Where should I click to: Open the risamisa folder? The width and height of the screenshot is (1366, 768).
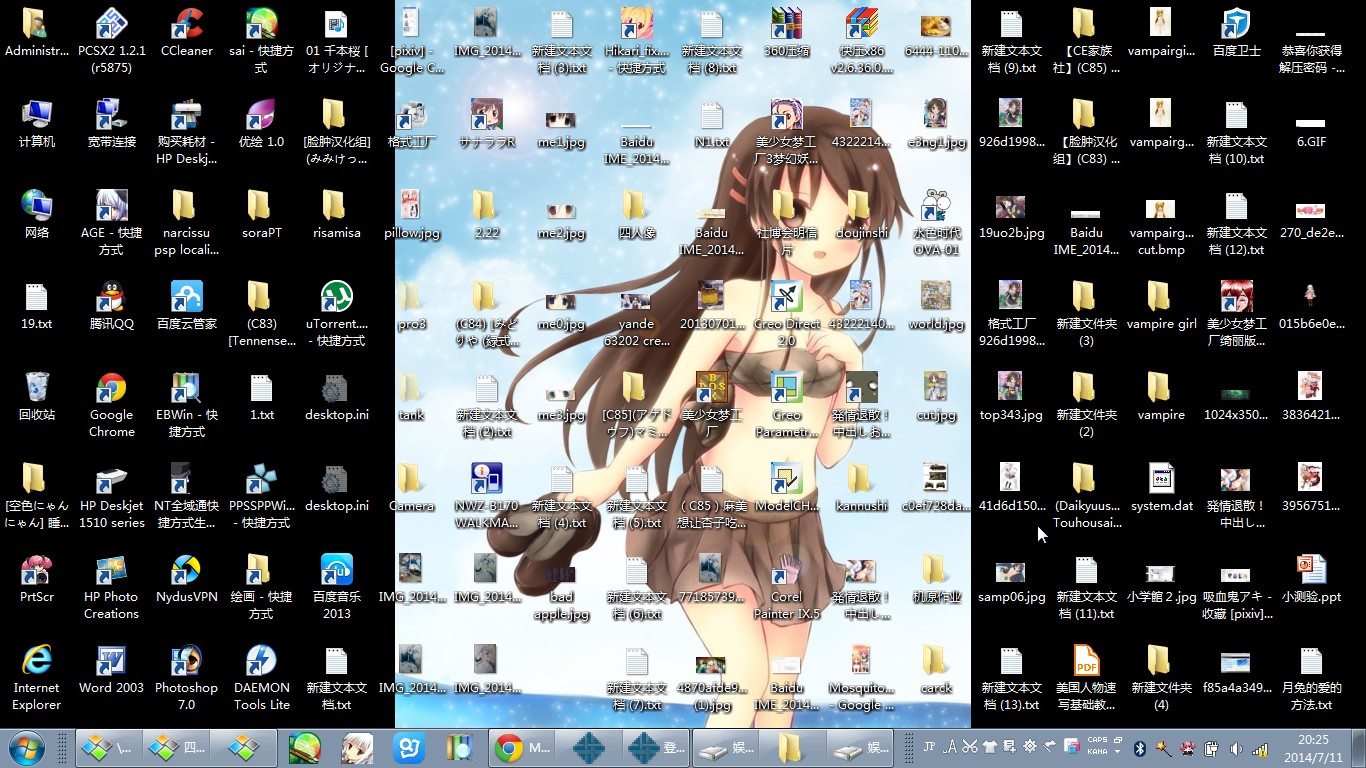(x=336, y=205)
